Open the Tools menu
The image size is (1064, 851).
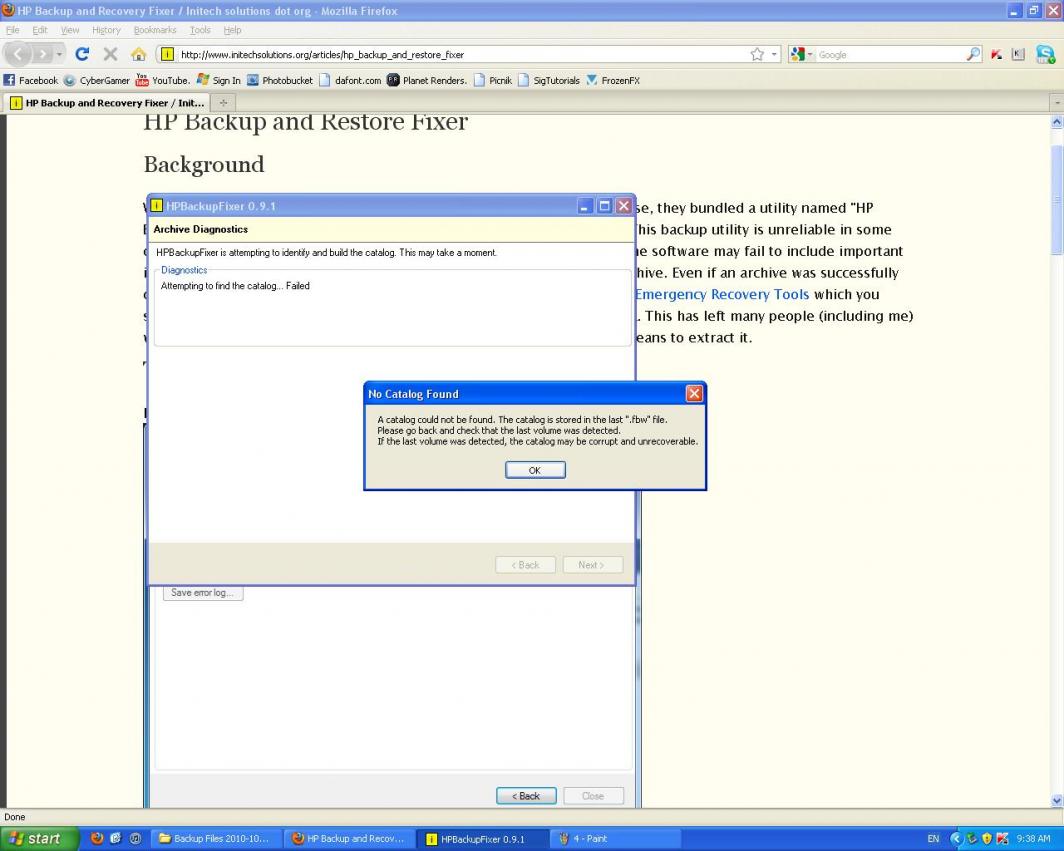200,30
